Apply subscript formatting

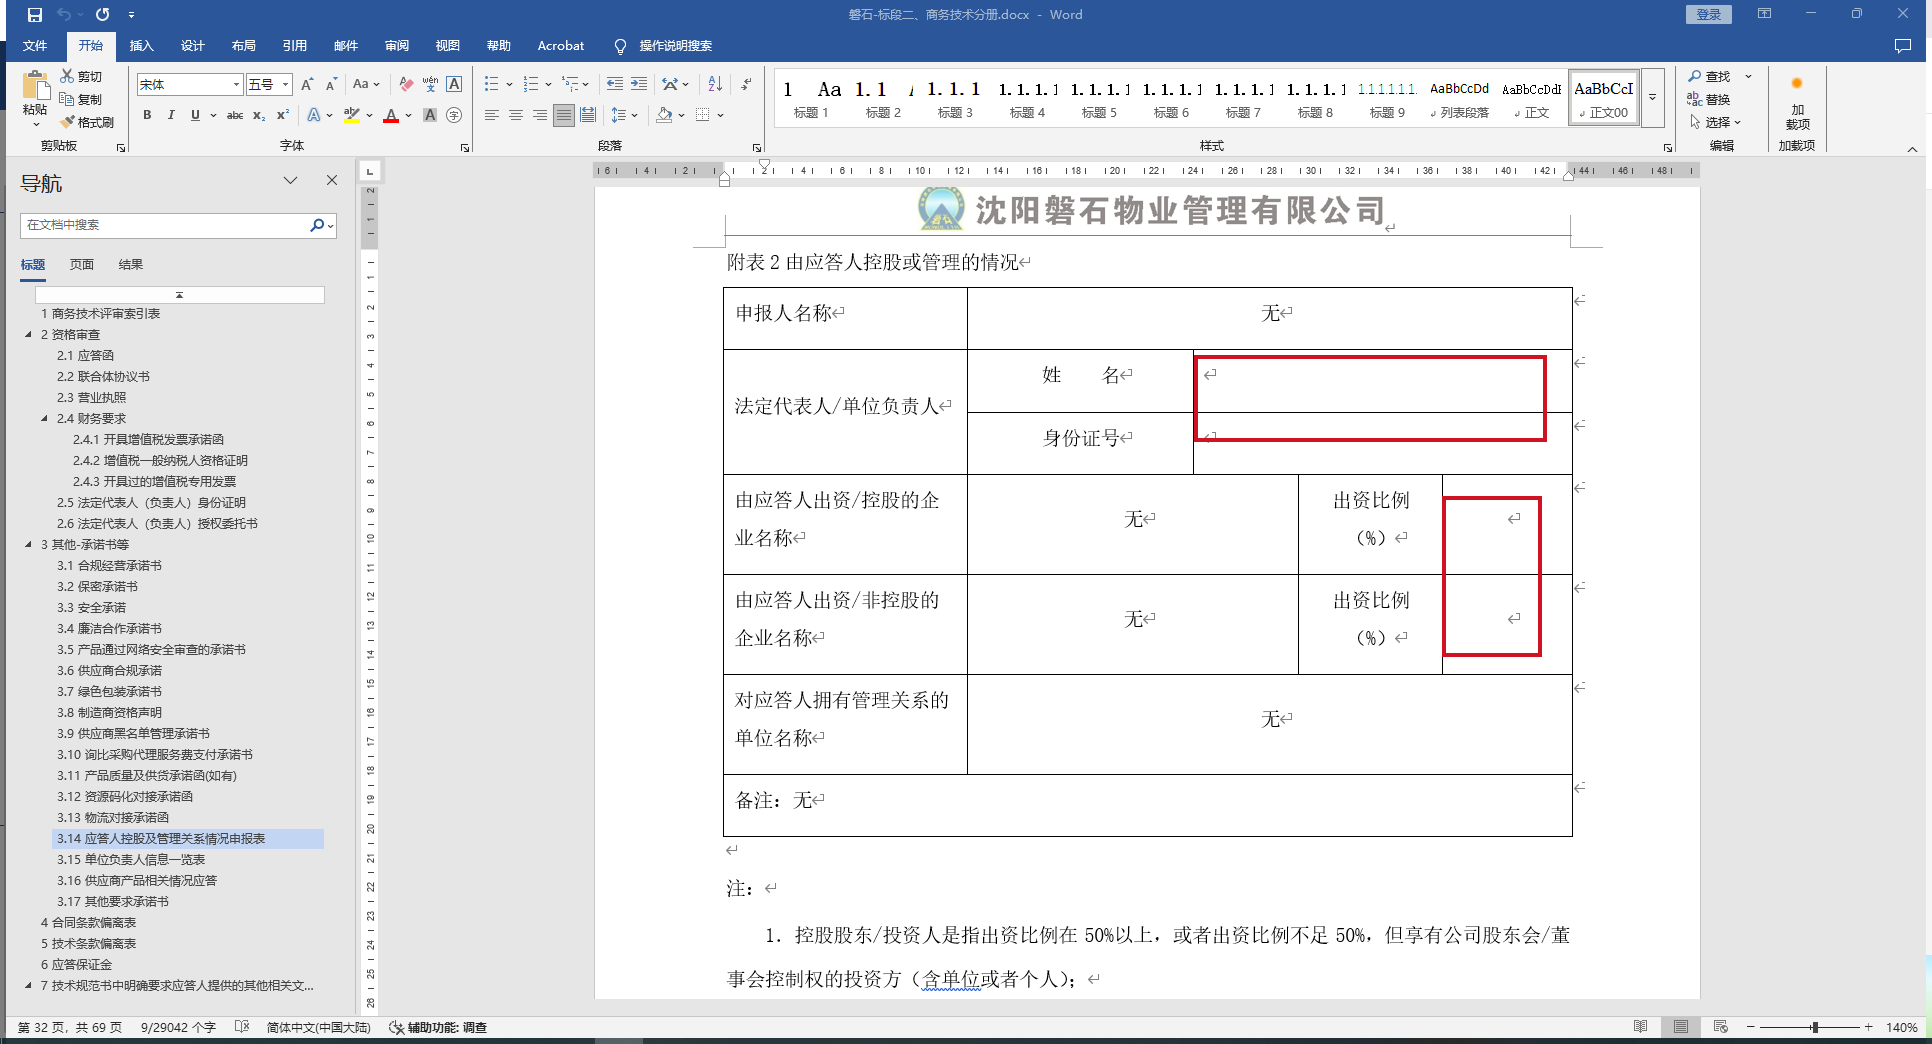259,115
